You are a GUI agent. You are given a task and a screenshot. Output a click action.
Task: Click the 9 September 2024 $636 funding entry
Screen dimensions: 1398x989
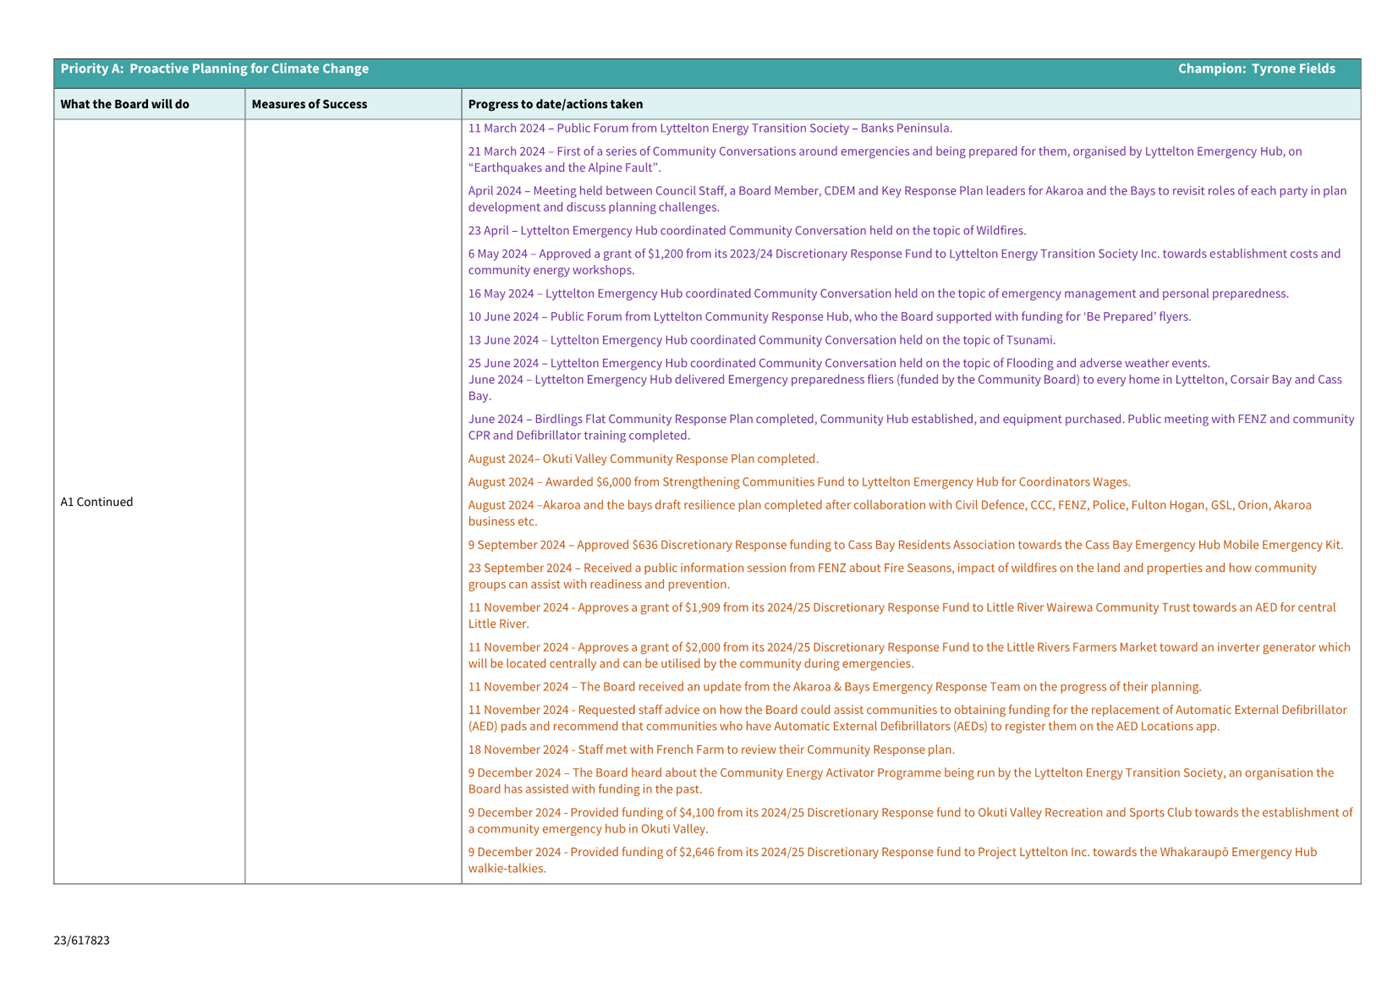coord(904,545)
